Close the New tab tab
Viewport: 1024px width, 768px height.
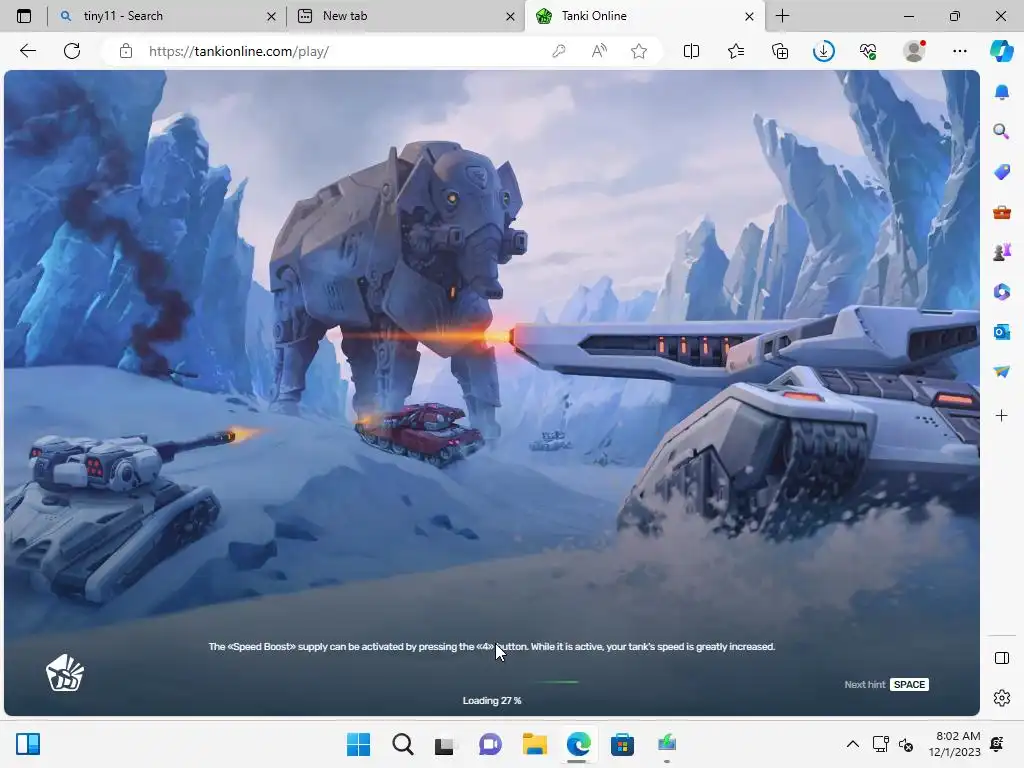click(510, 16)
